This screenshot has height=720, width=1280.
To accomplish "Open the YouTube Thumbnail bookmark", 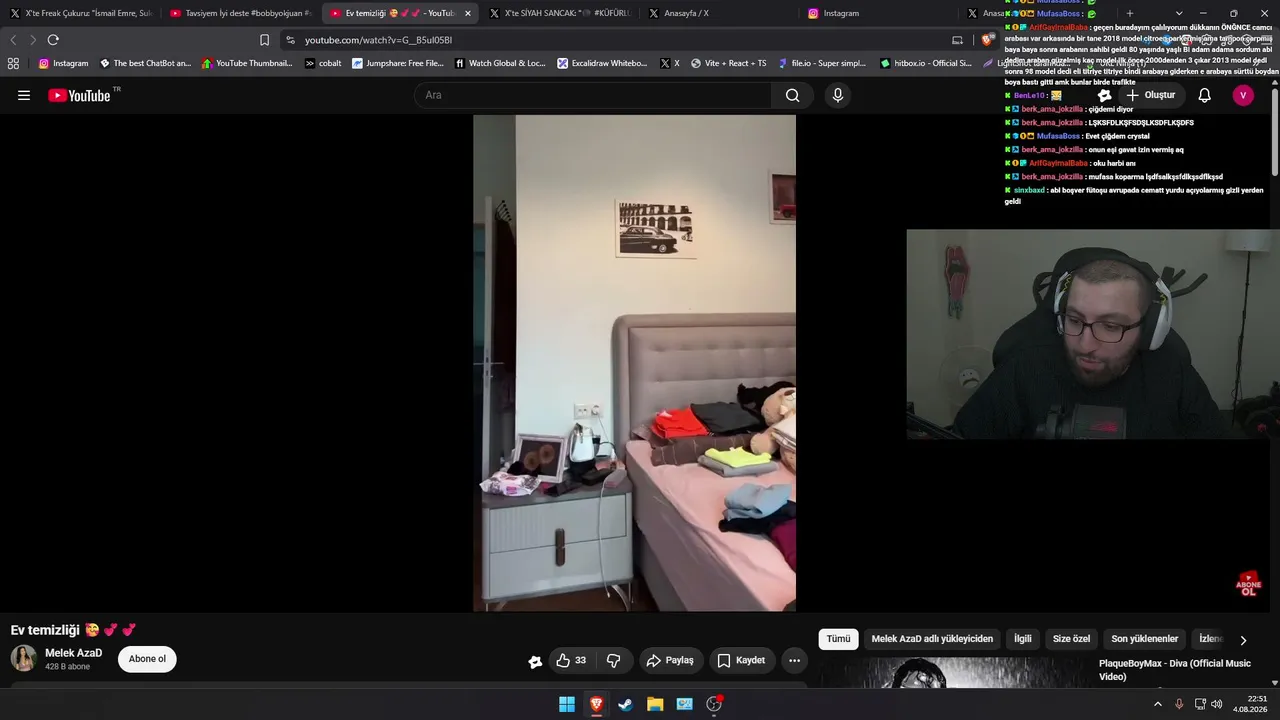I will click(x=248, y=63).
